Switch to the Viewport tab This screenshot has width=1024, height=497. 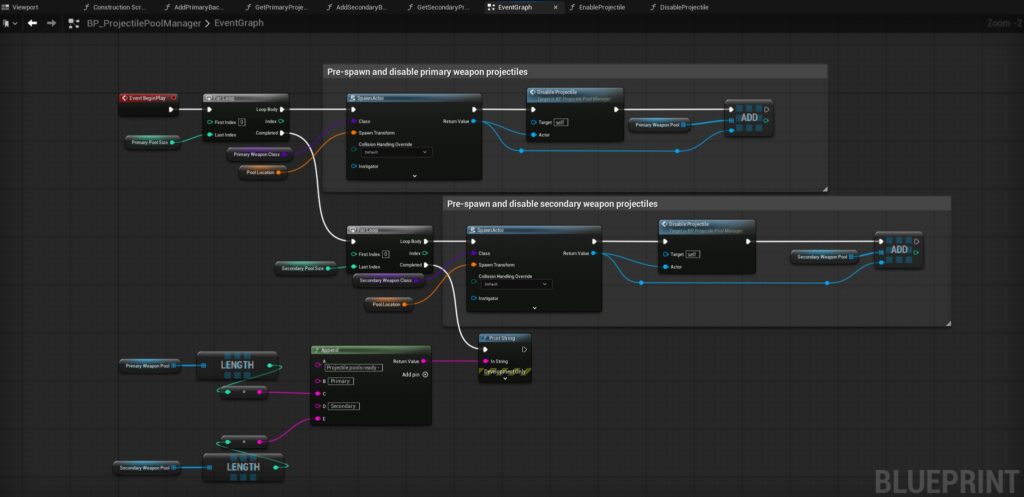(24, 7)
